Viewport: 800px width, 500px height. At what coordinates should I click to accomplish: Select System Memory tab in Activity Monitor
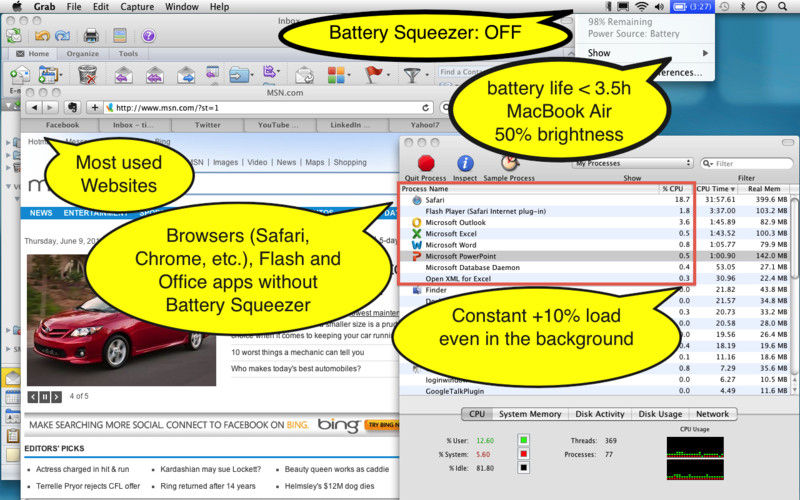[530, 414]
